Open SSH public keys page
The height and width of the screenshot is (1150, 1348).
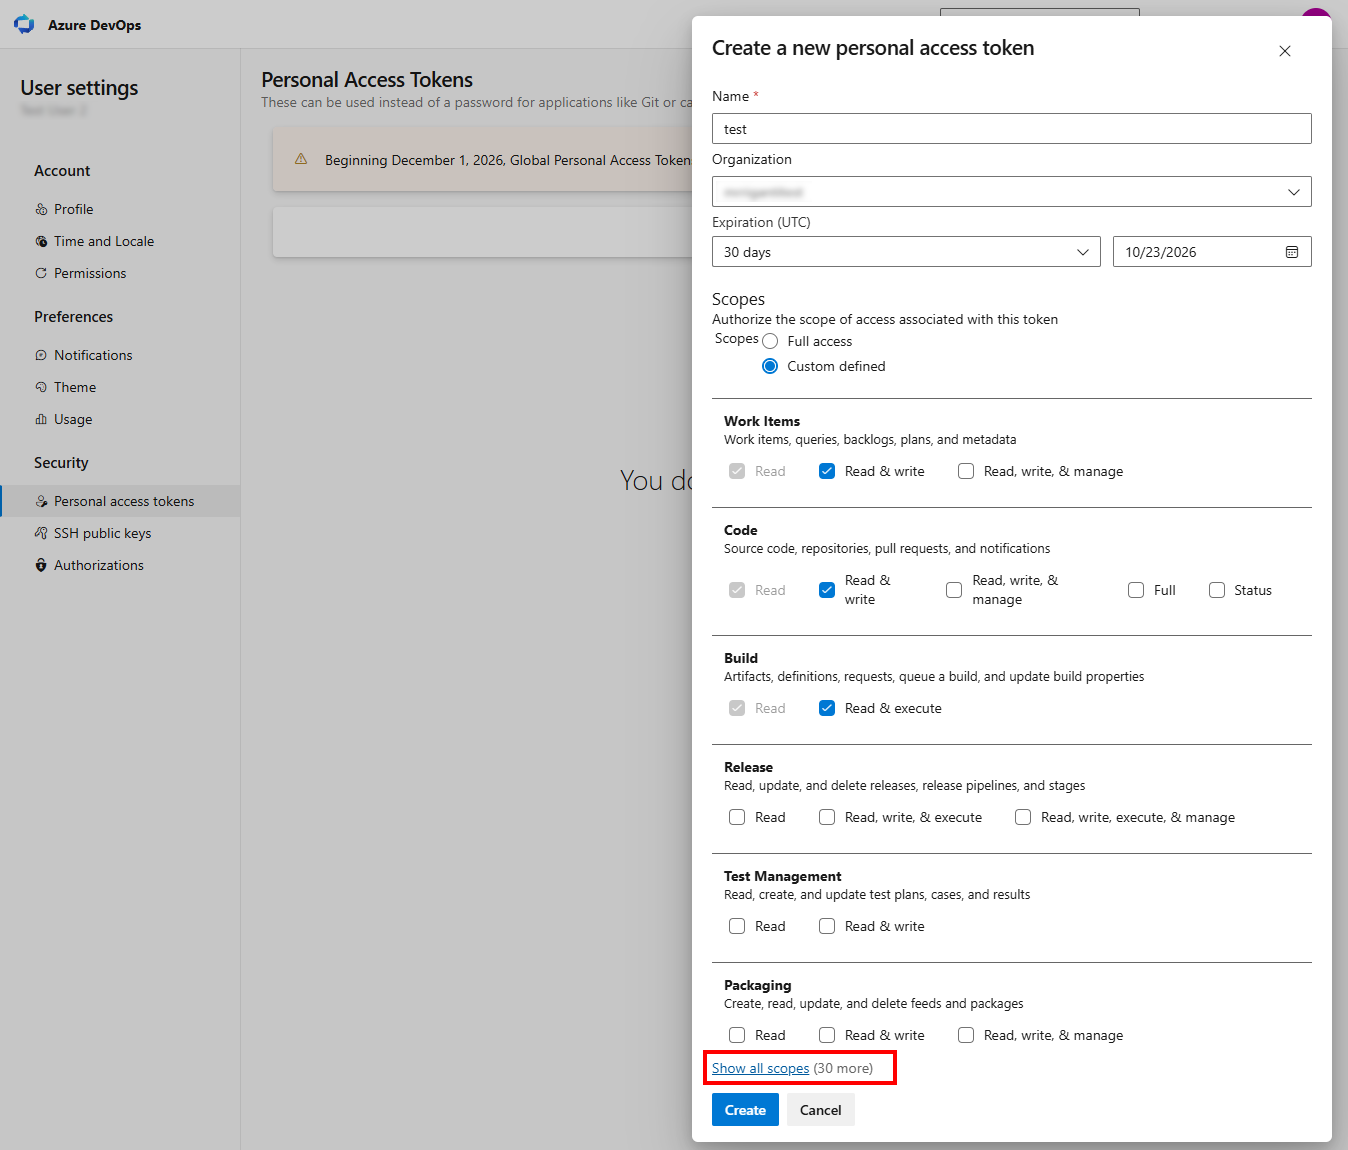coord(103,533)
